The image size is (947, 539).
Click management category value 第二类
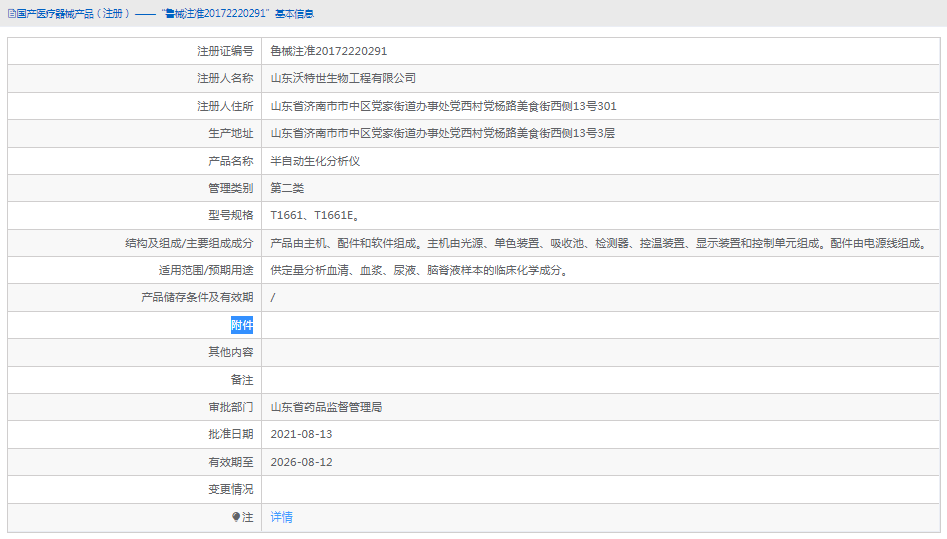[x=287, y=188]
